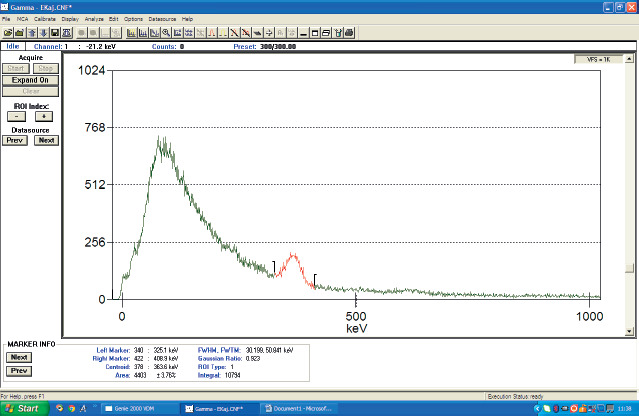Open the MCA menu

coord(24,19)
